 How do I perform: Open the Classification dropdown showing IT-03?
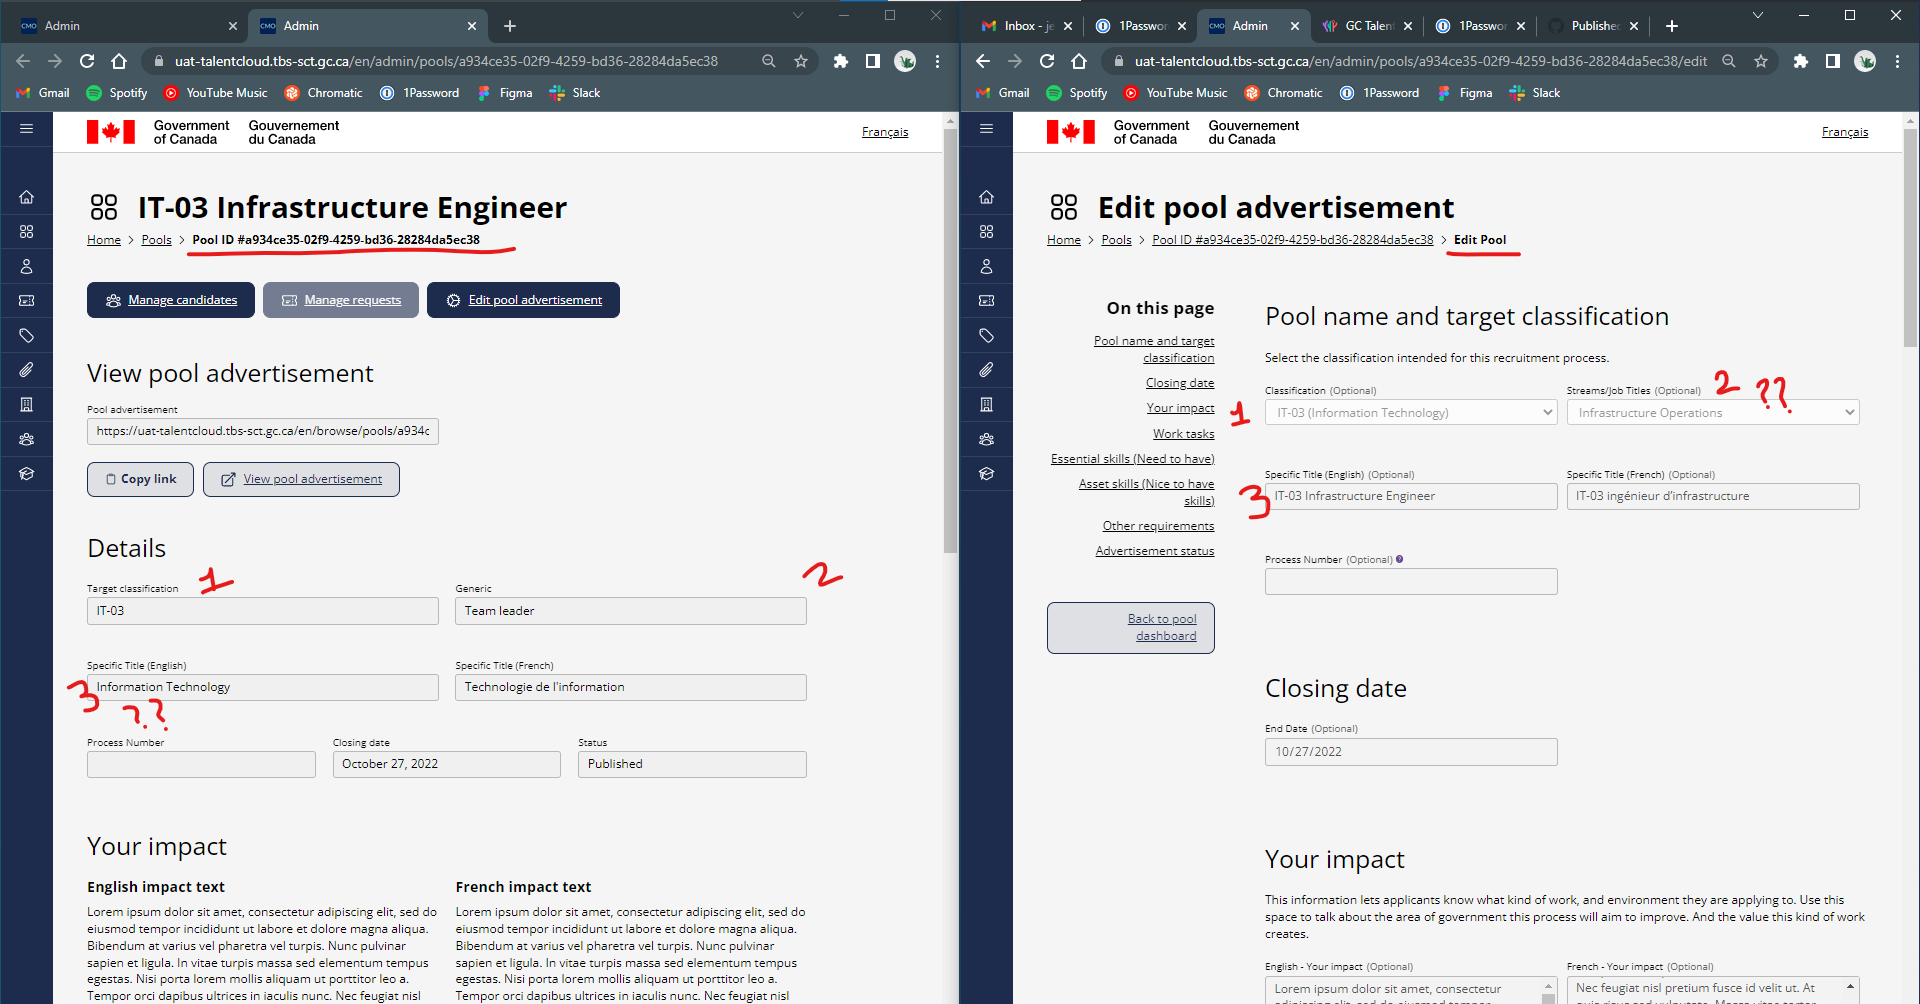click(x=1410, y=412)
